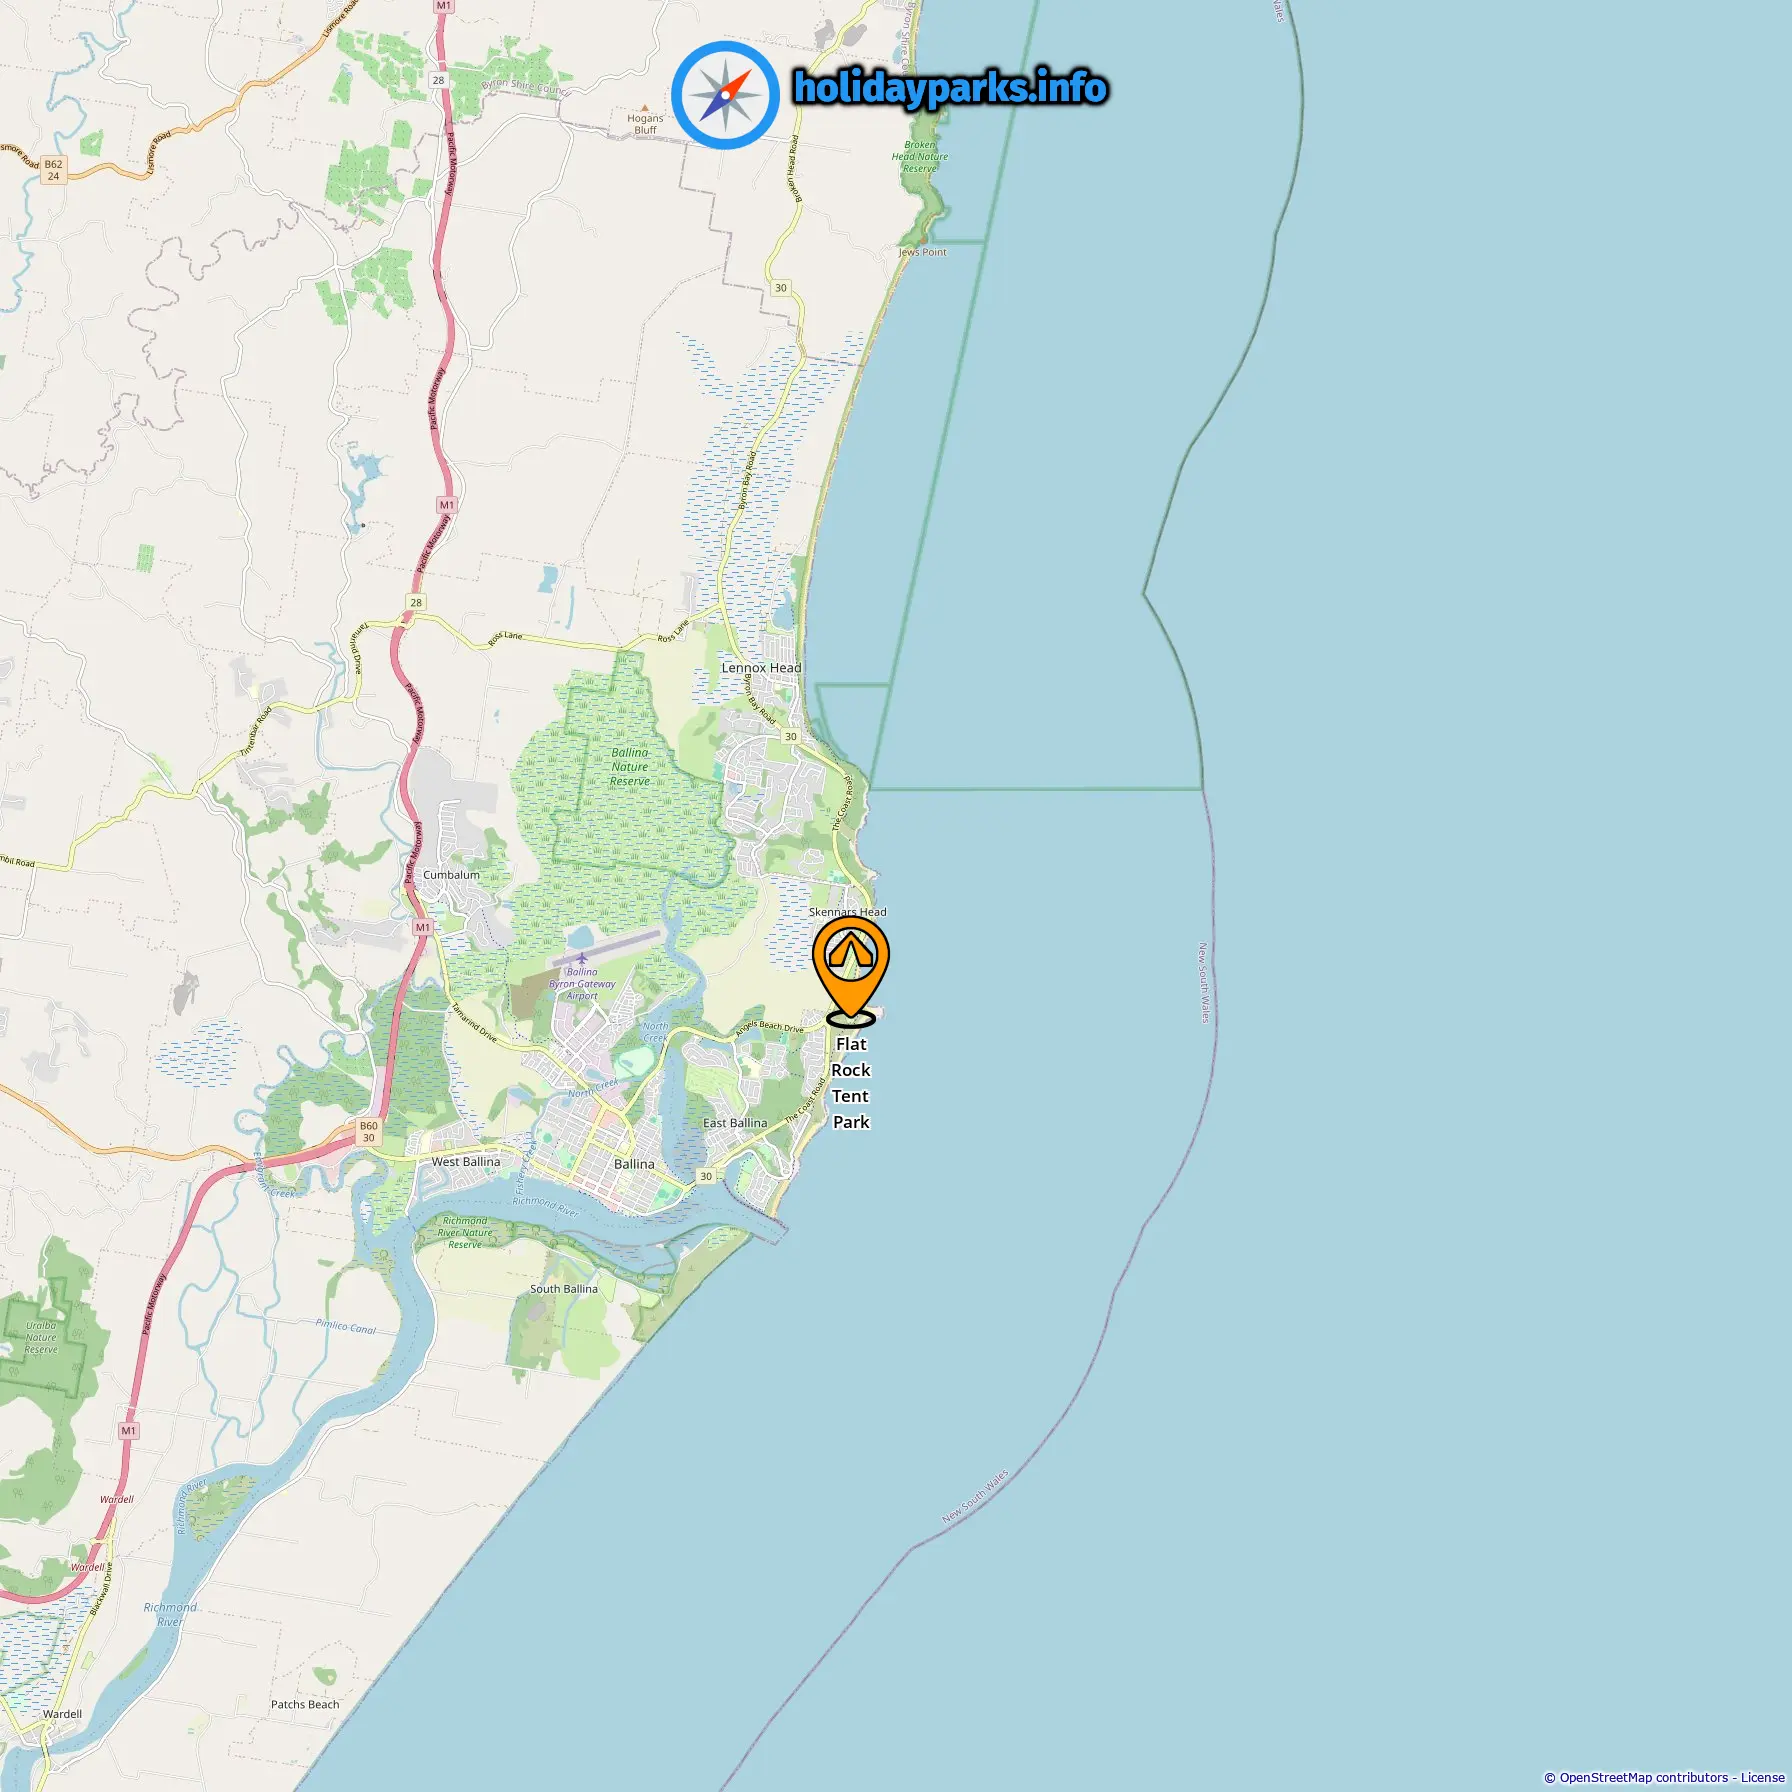Click the License link in map attribution
1792x1792 pixels.
(x=1762, y=1777)
